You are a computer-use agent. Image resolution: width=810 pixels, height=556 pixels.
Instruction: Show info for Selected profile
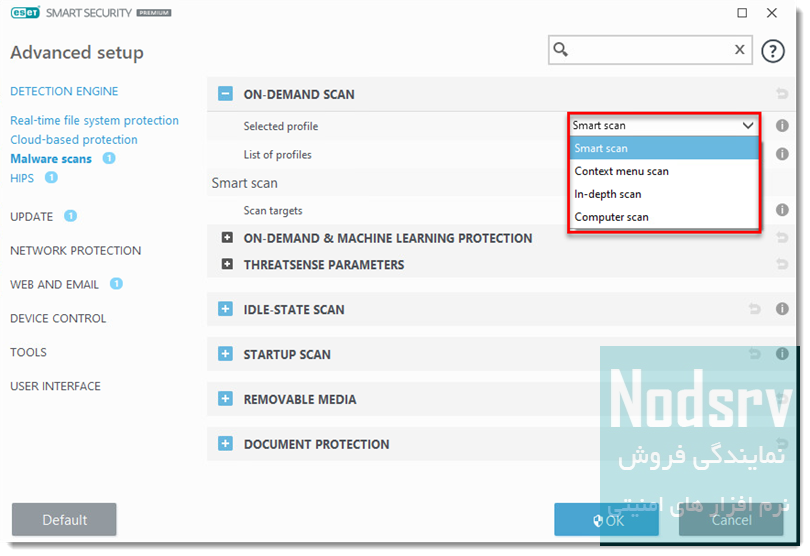tap(782, 126)
